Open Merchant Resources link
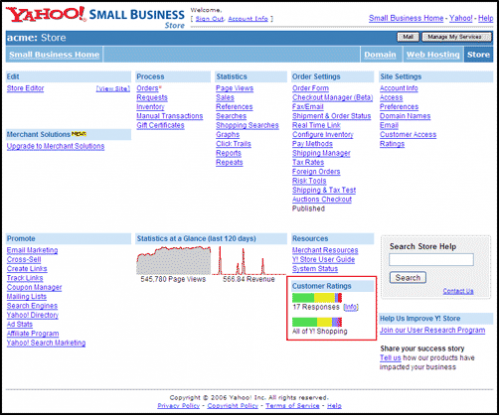Image resolution: width=500 pixels, height=417 pixels. (x=325, y=250)
